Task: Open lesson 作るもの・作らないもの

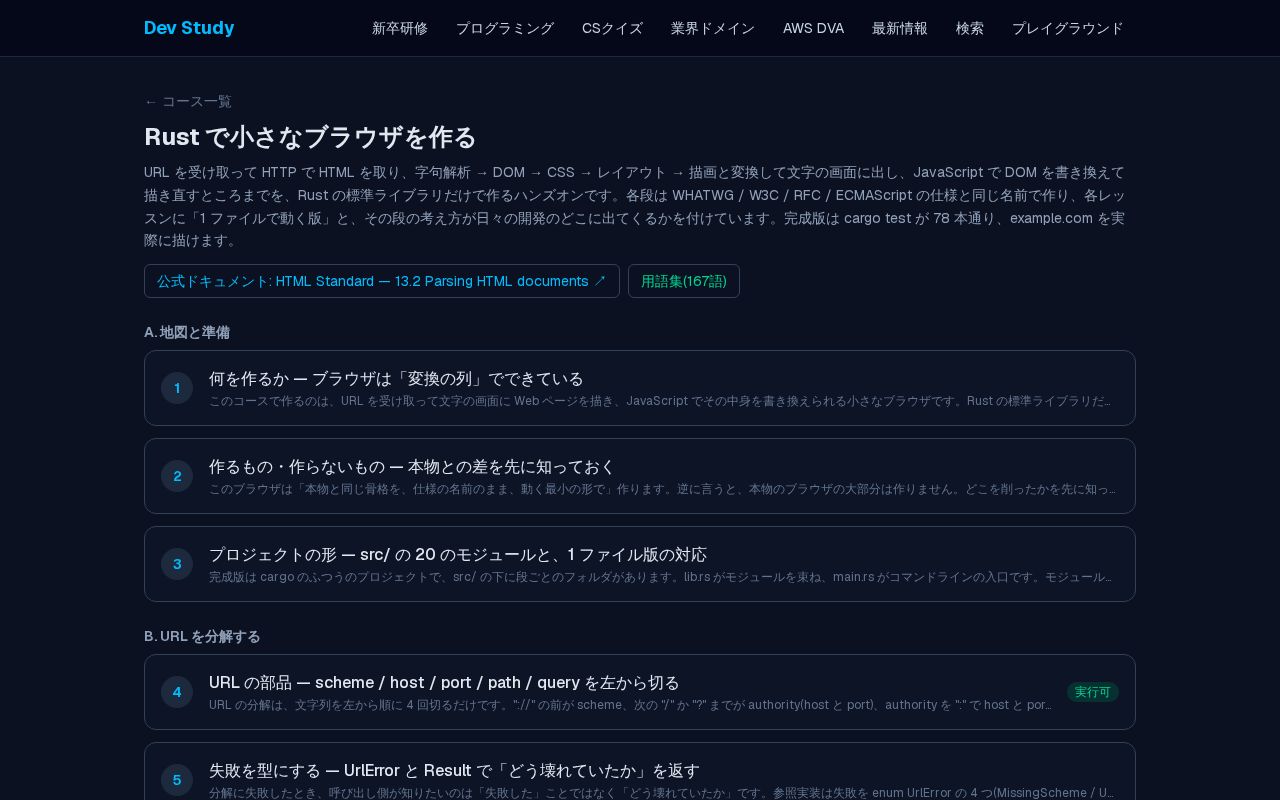Action: click(x=640, y=476)
